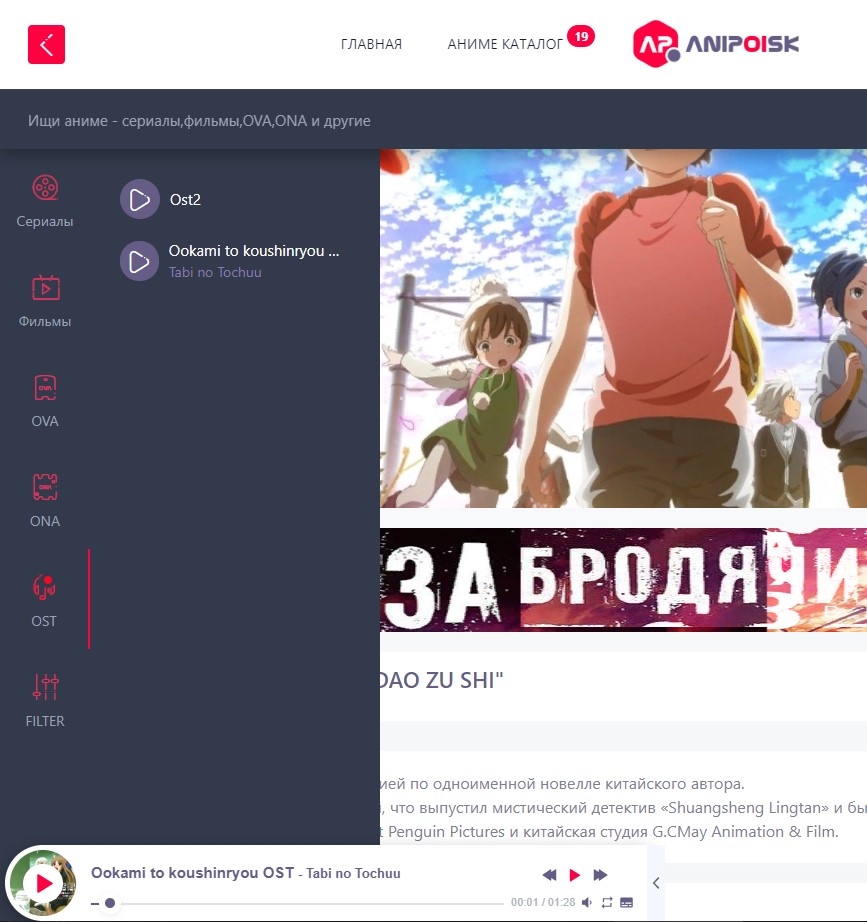The image size is (867, 922).
Task: Click the 00:01 / 01:28 time display
Action: [x=543, y=902]
